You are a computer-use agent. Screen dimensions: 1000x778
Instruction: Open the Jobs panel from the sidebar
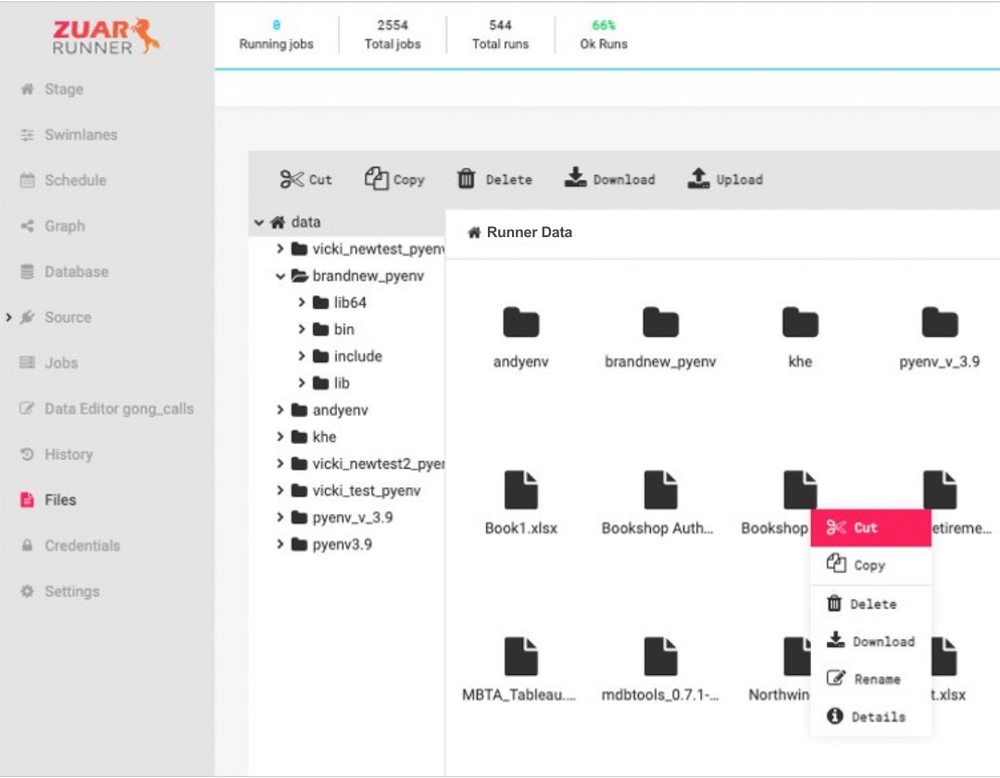(x=60, y=362)
